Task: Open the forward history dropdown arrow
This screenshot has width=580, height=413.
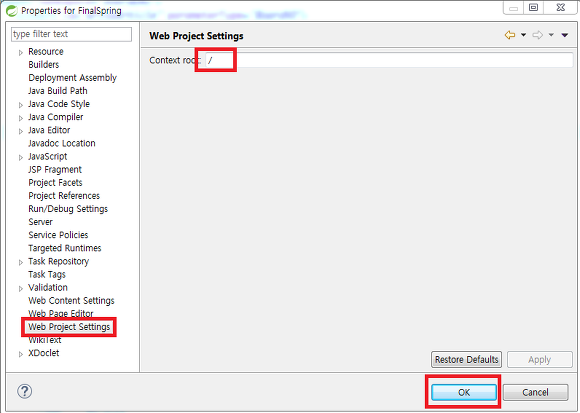Action: coord(551,35)
